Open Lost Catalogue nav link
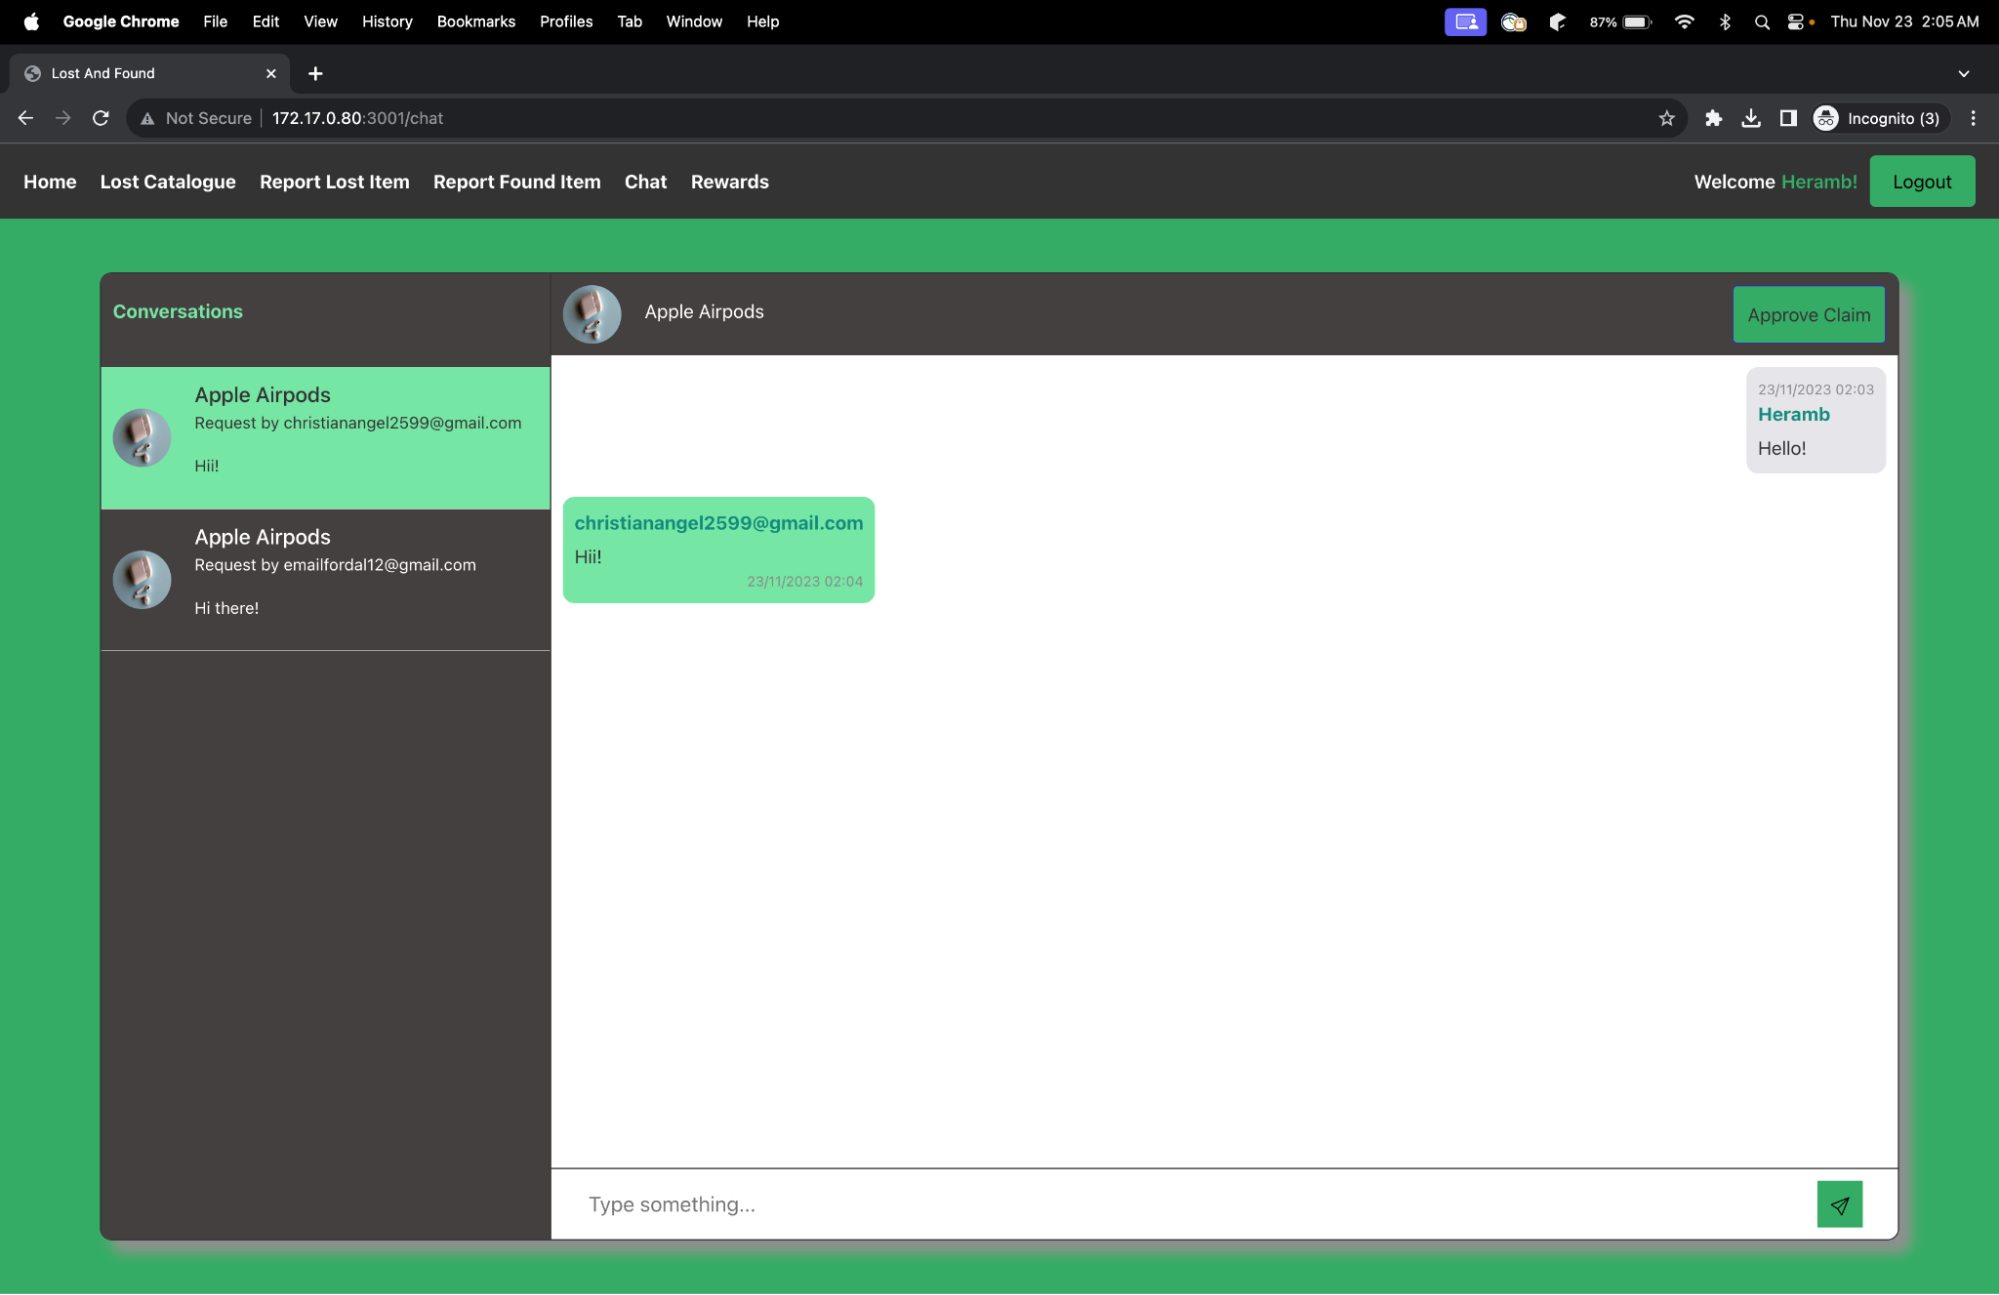This screenshot has height=1295, width=1999. 168,182
